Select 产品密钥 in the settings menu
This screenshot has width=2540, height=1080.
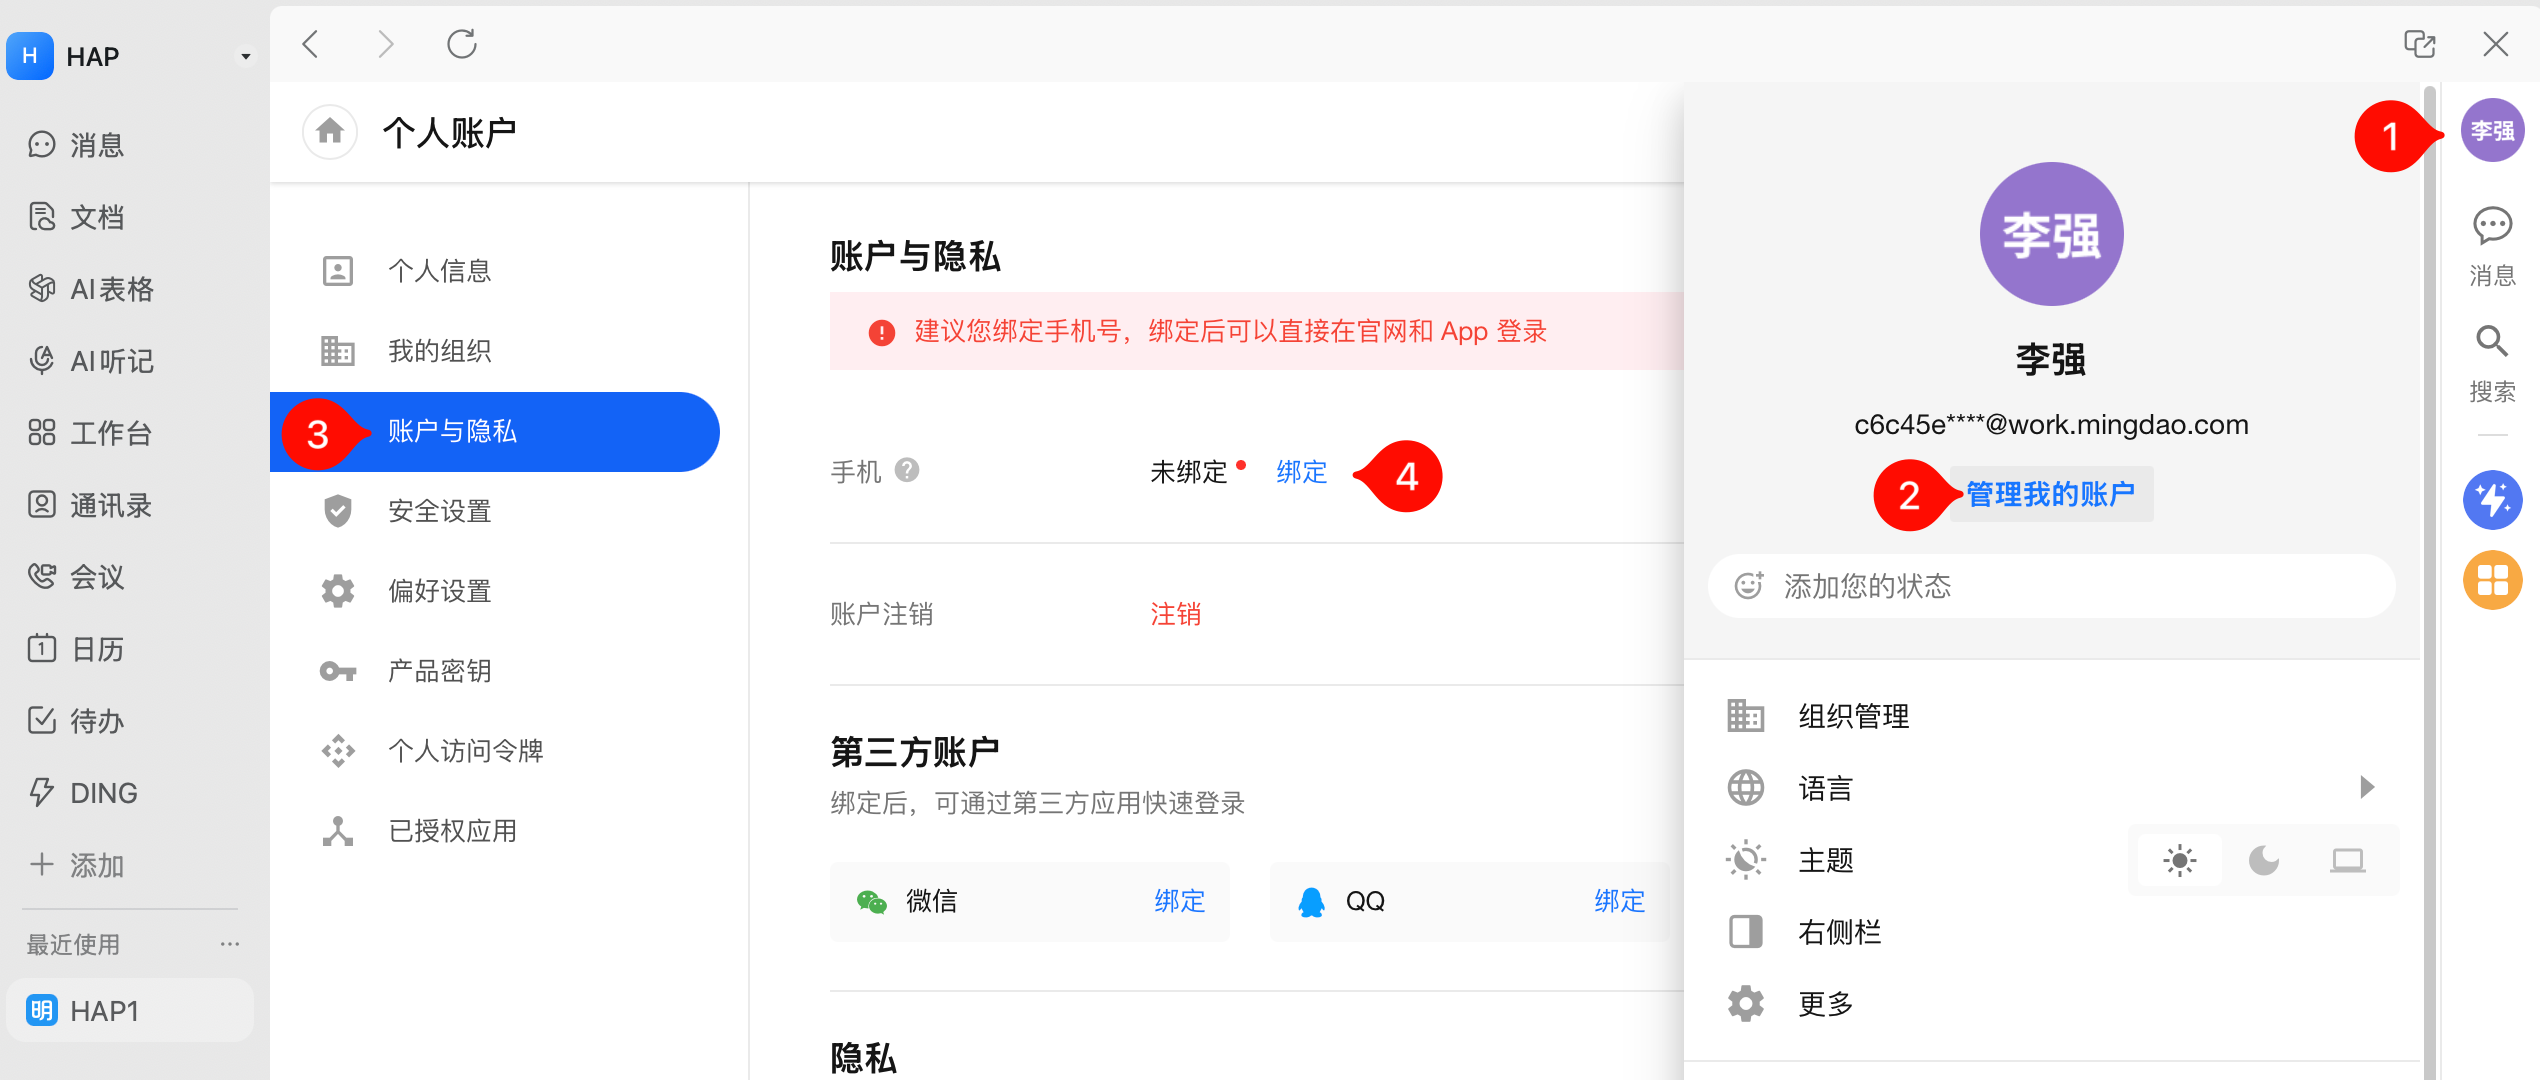[495, 671]
